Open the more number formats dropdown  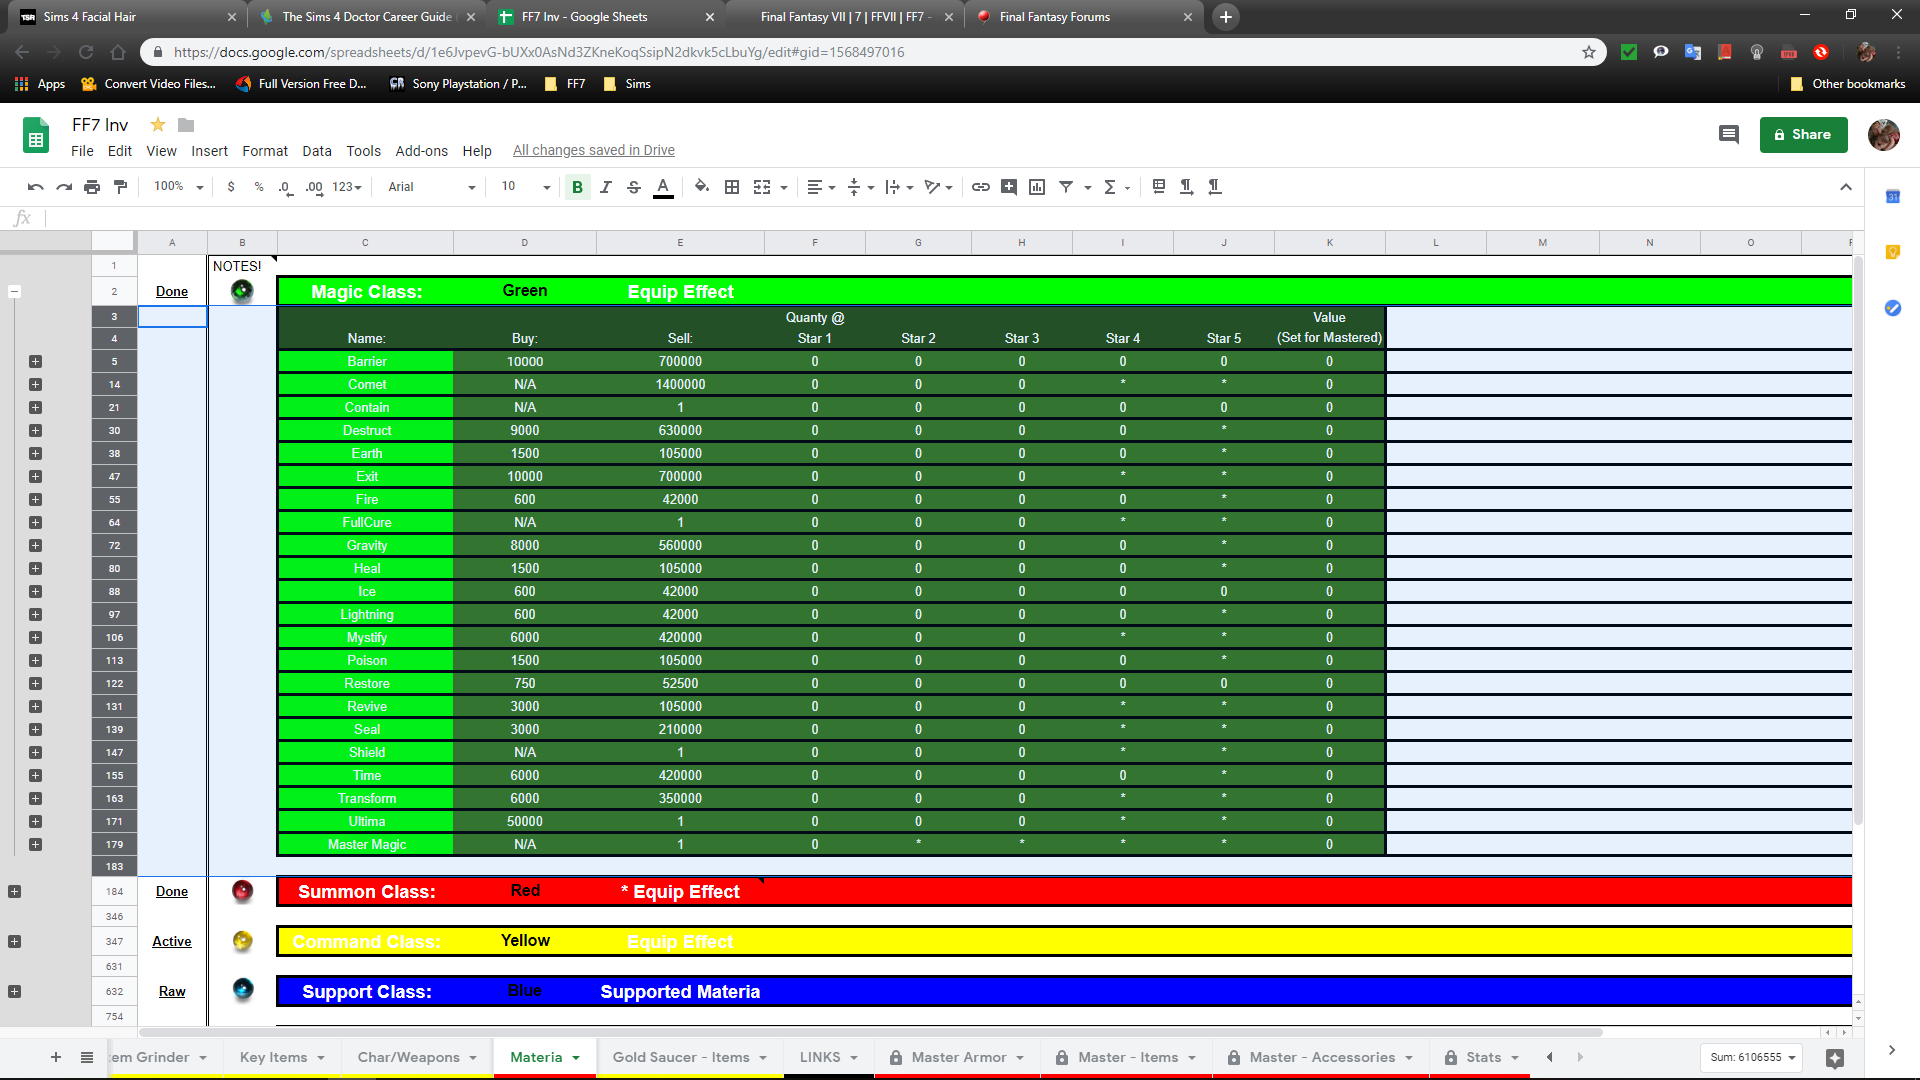pyautogui.click(x=346, y=187)
